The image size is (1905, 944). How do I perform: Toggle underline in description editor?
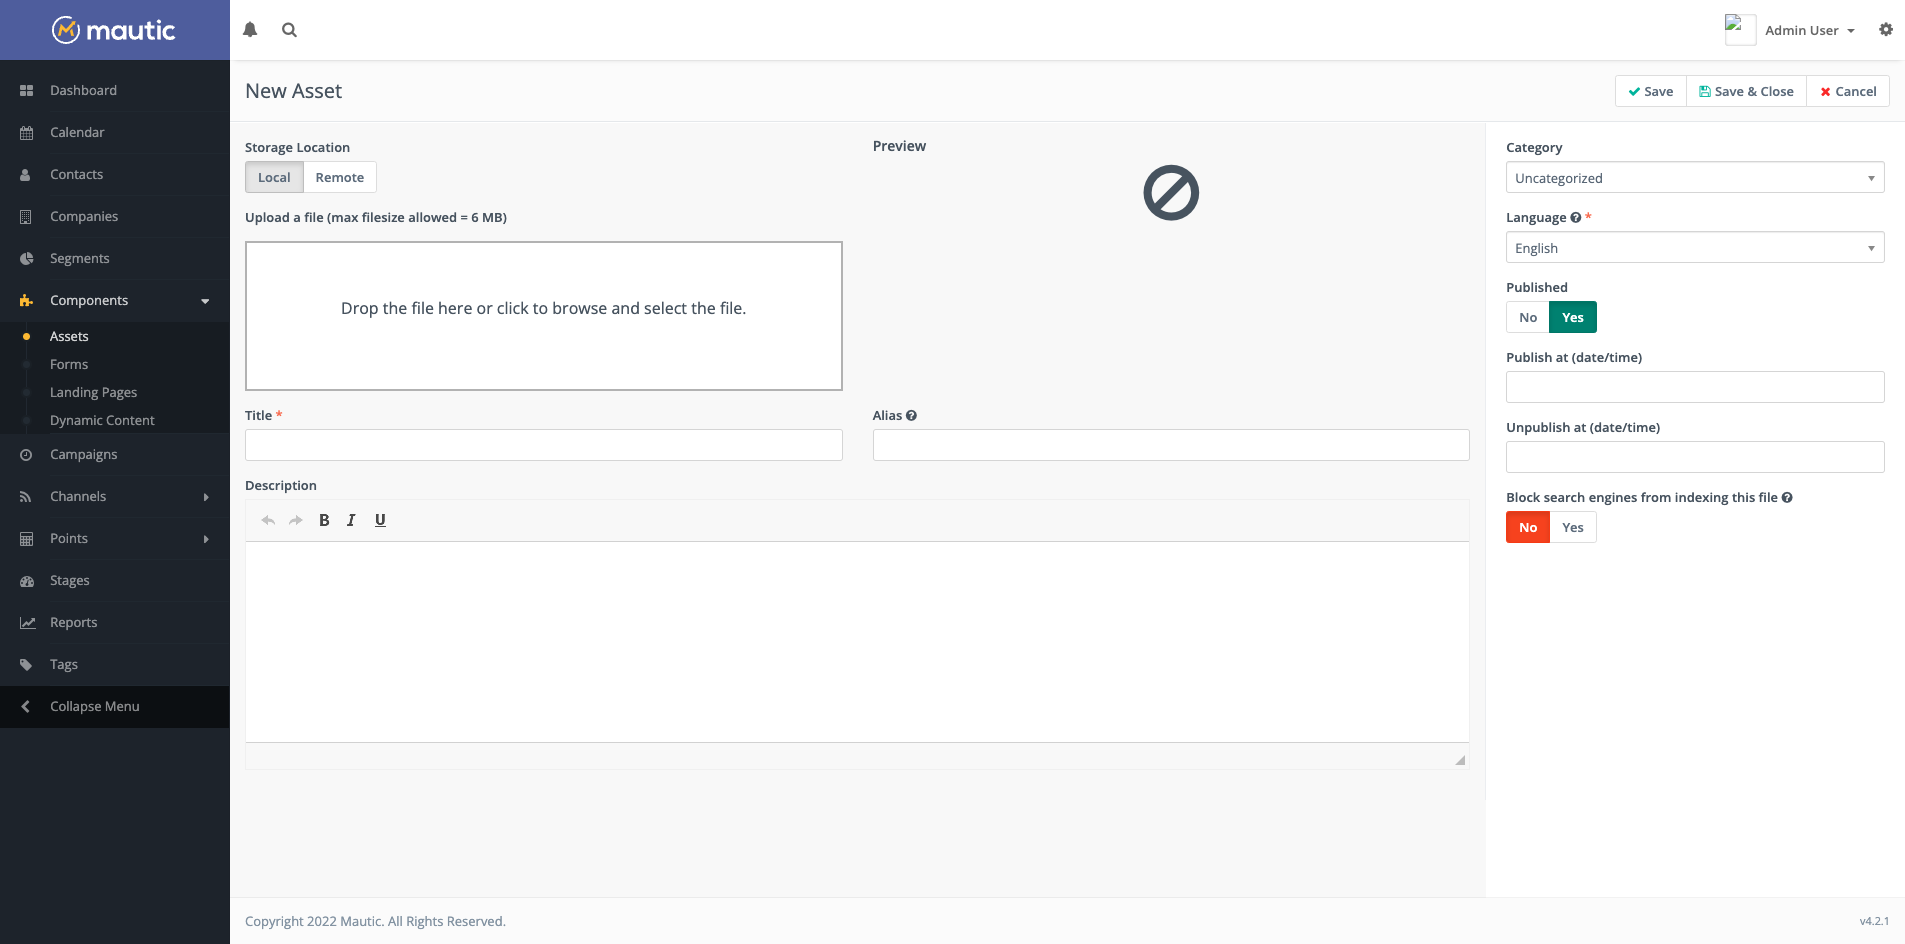tap(380, 520)
